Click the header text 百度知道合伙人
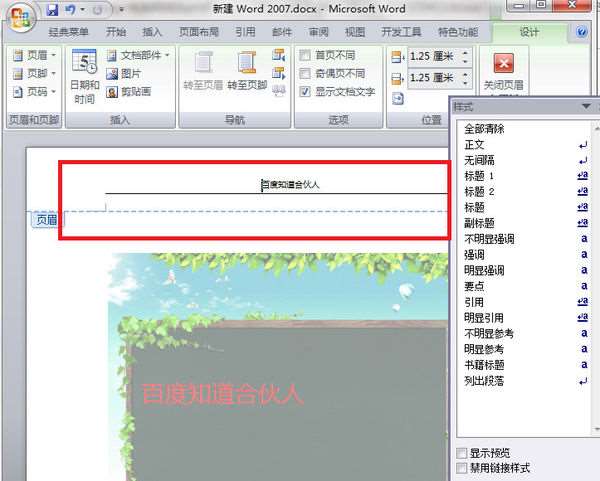Screen dimensions: 600x481 (290, 185)
